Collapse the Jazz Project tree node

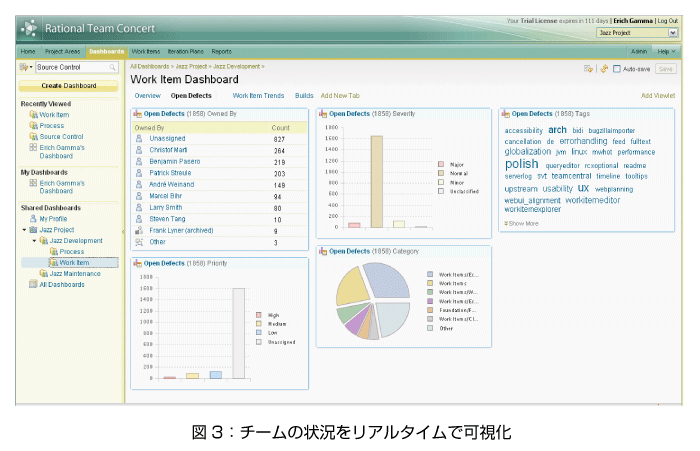25,230
